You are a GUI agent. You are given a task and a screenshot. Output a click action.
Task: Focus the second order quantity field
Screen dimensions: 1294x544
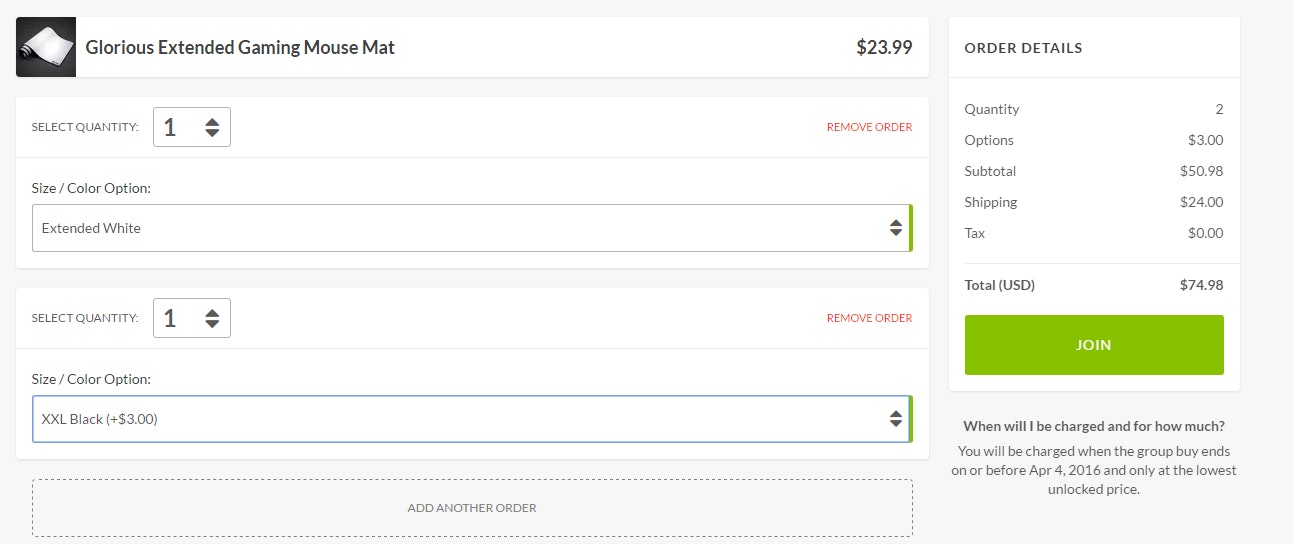[x=177, y=318]
